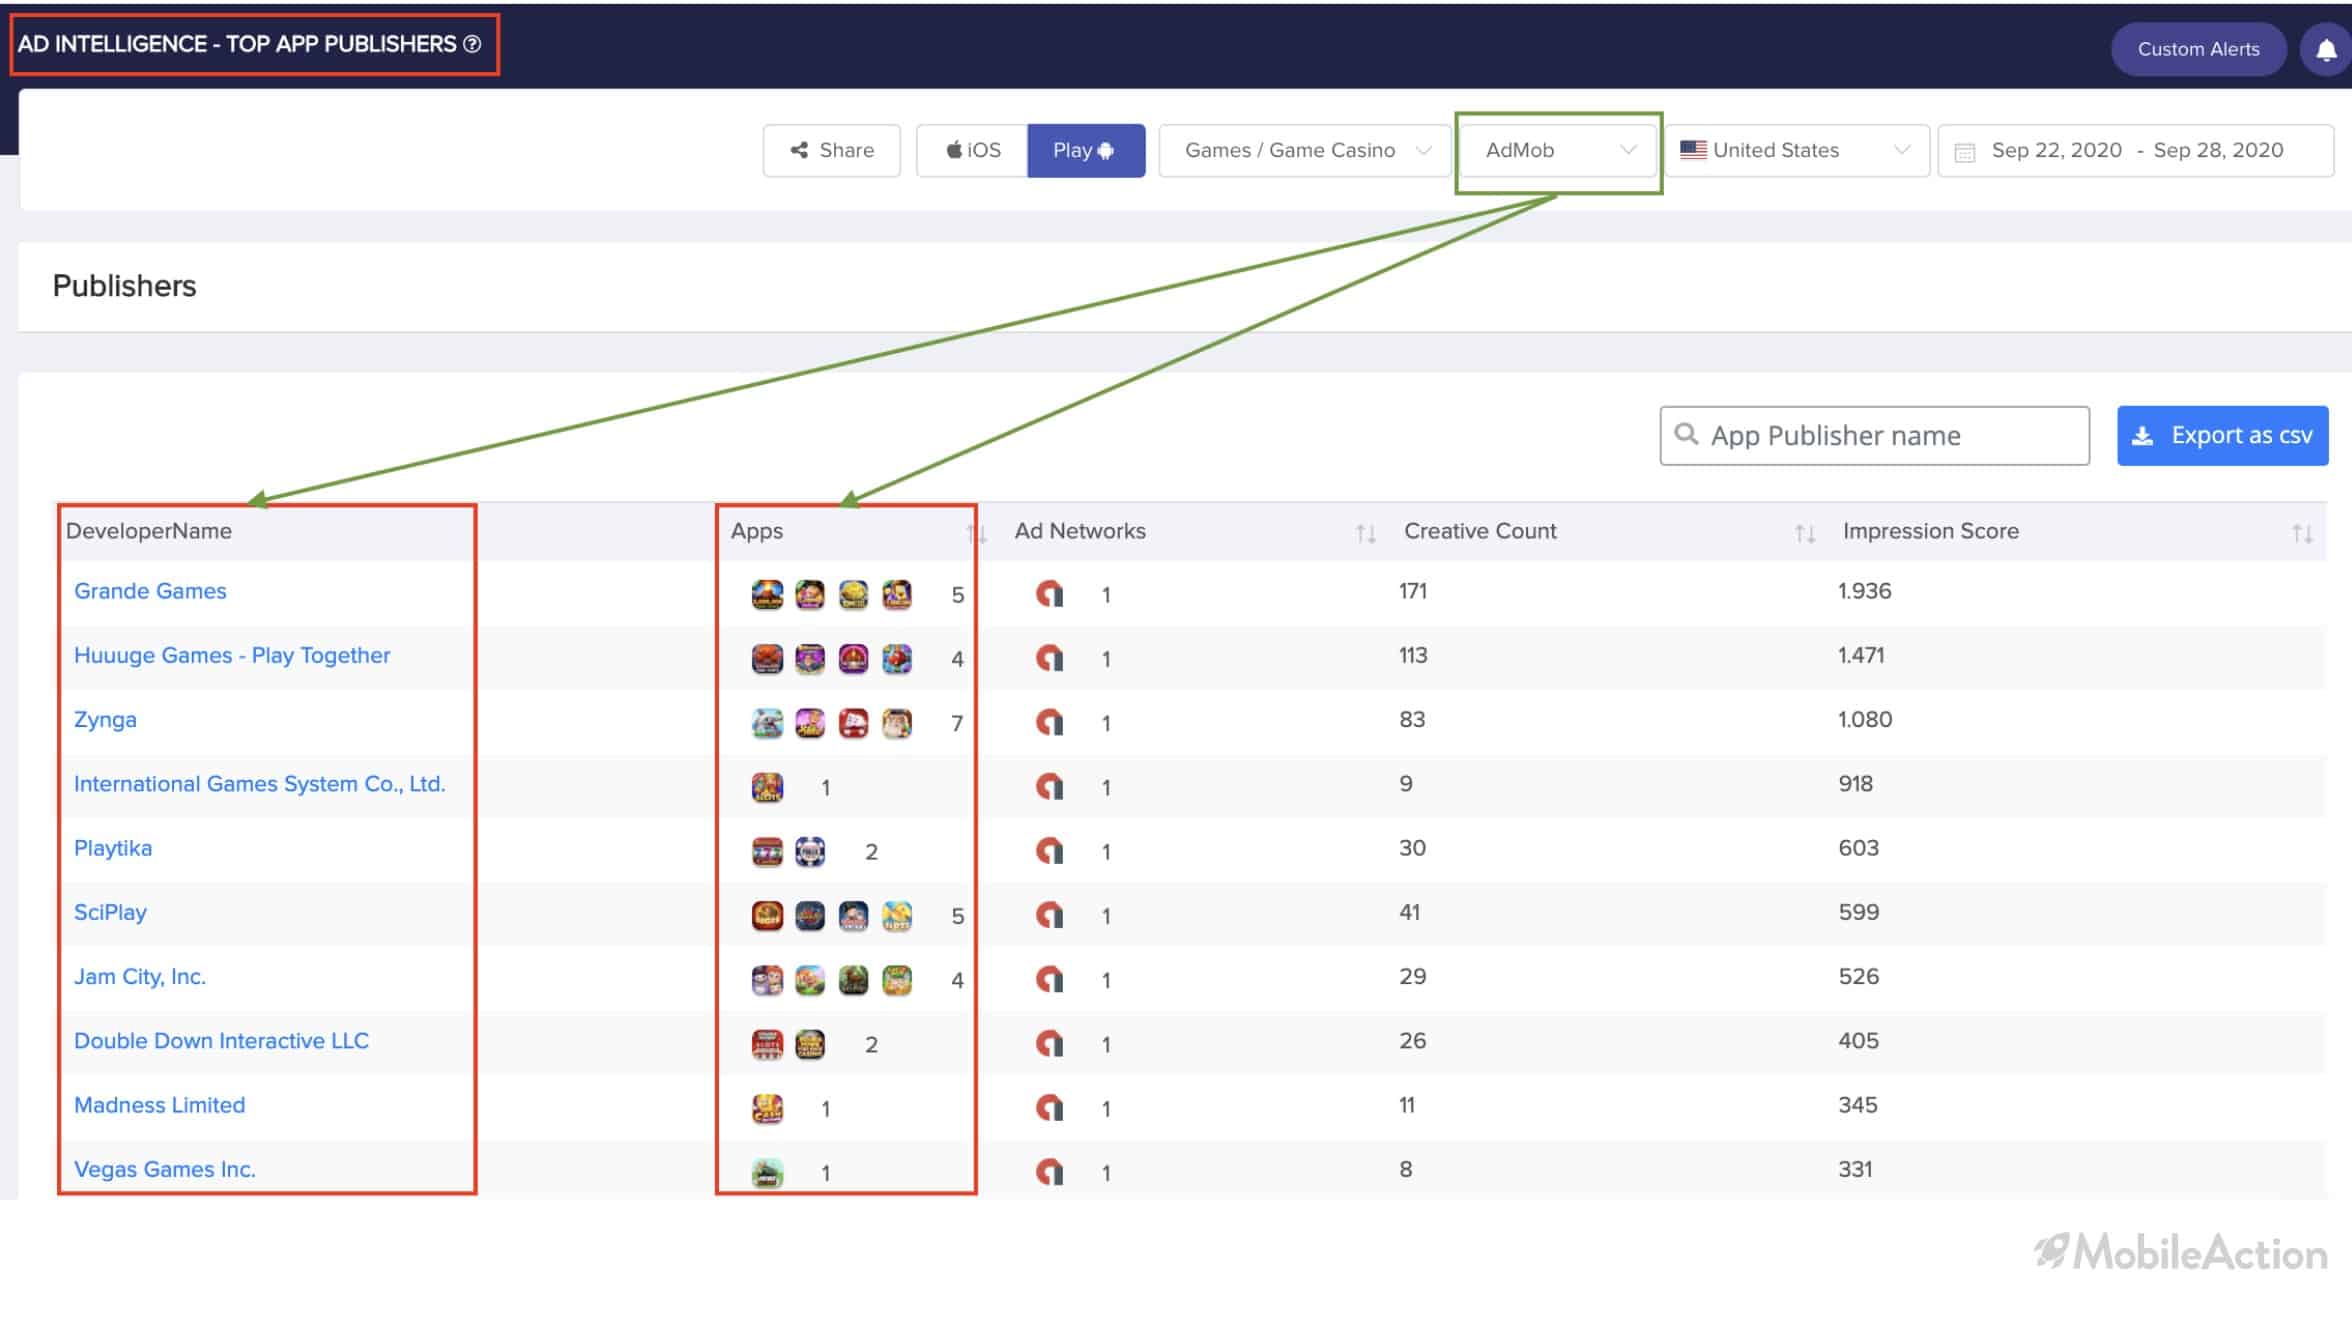Image resolution: width=2352 pixels, height=1318 pixels.
Task: Switch platform to Play
Action: coord(1085,150)
